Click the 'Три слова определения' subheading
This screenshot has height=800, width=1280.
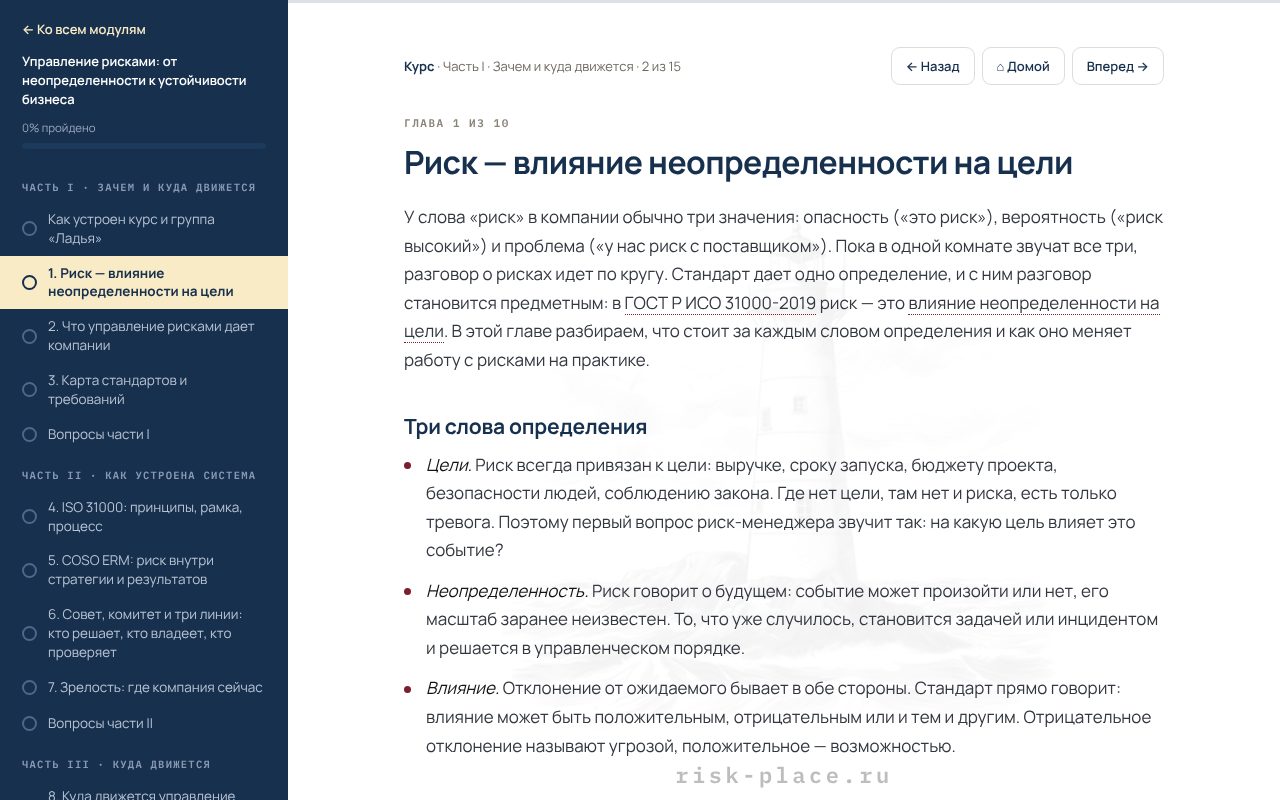click(x=525, y=427)
